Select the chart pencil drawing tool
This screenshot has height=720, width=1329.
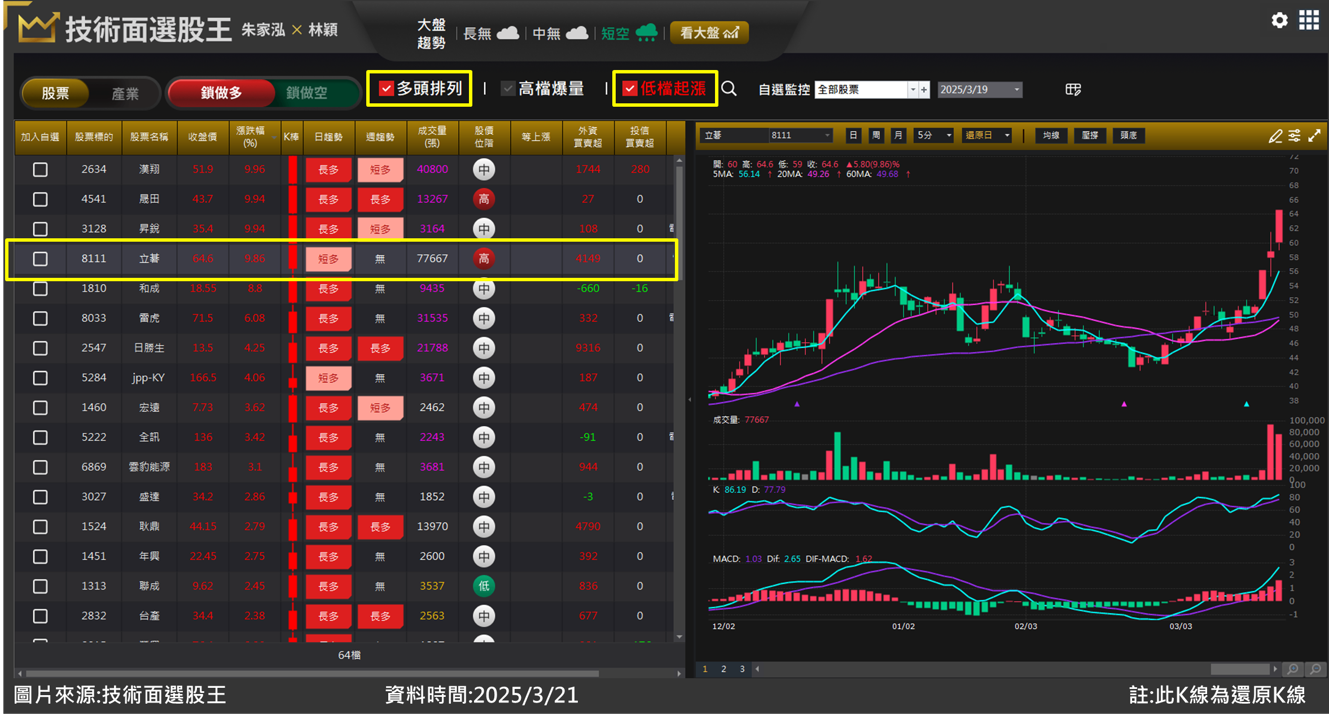click(x=1275, y=136)
